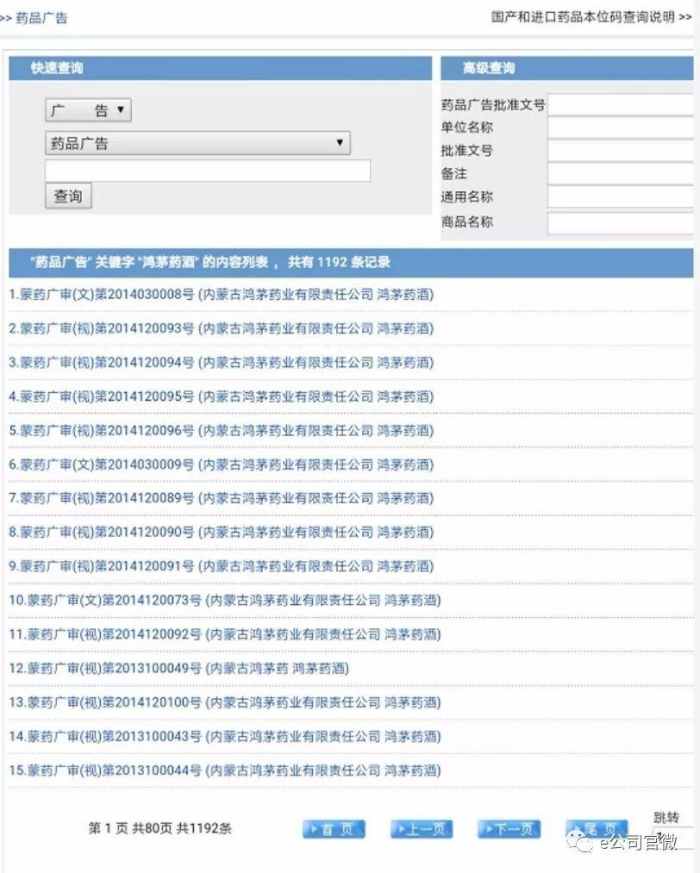
Task: Go to next page with 下一页
Action: [509, 829]
